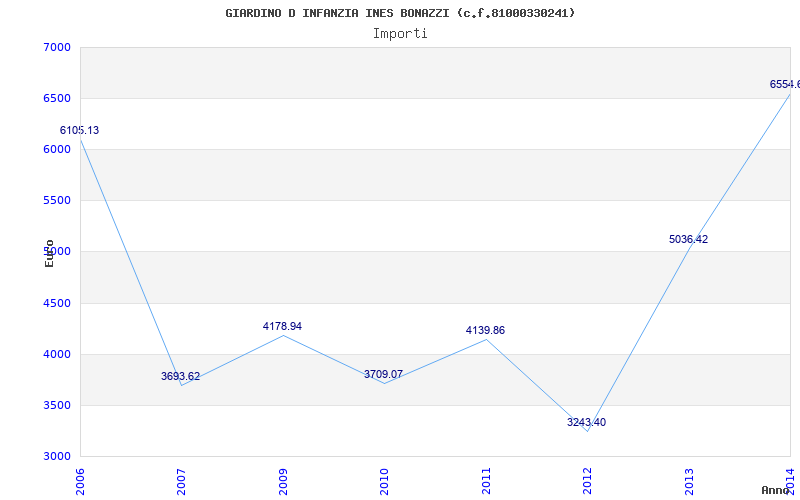Image resolution: width=800 pixels, height=500 pixels.
Task: Click the 6500 y-axis tick label
Action: click(57, 98)
